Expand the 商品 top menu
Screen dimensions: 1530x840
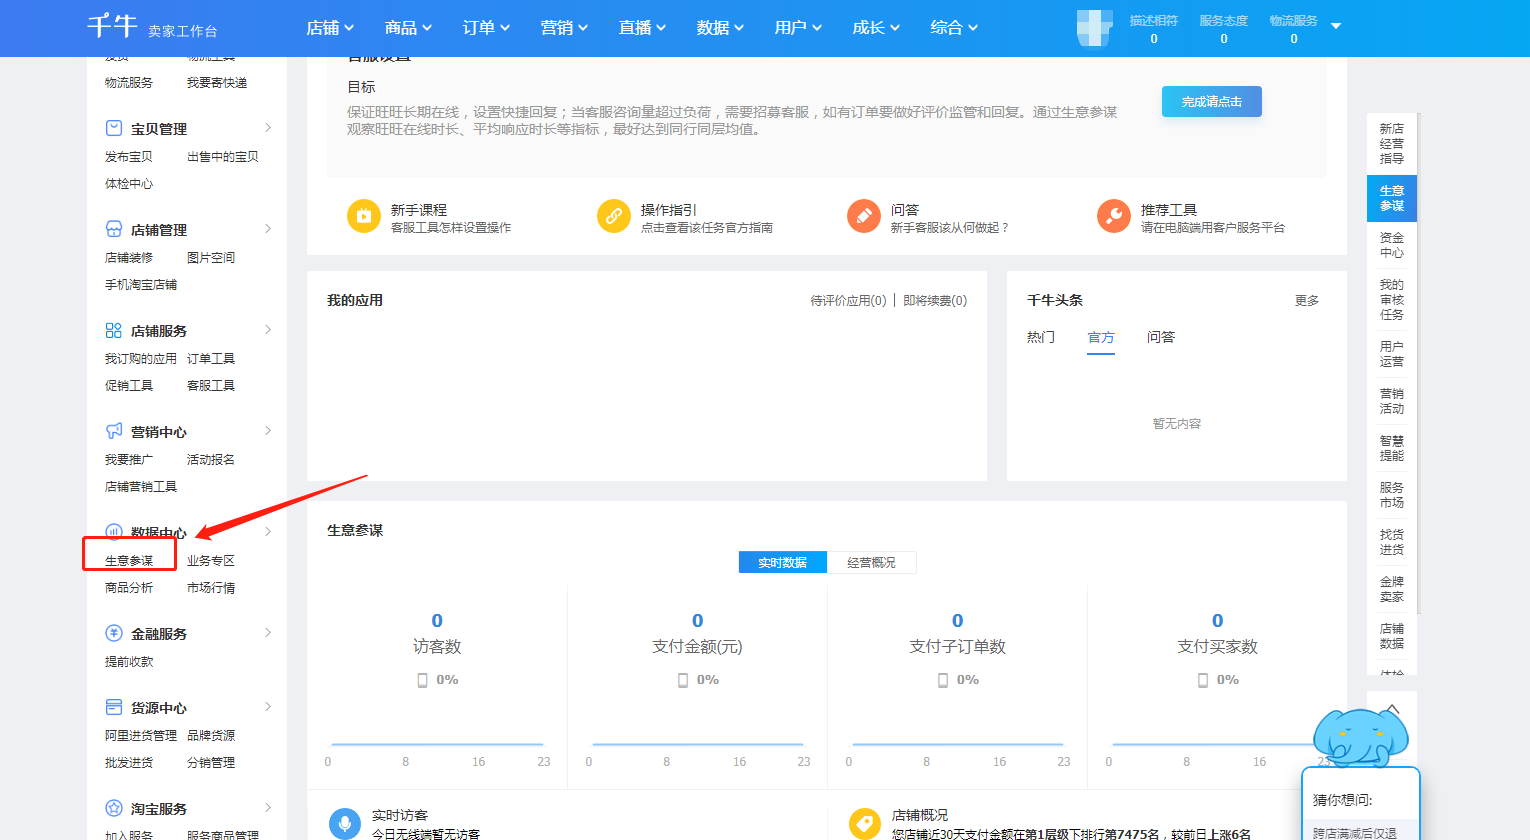[408, 28]
